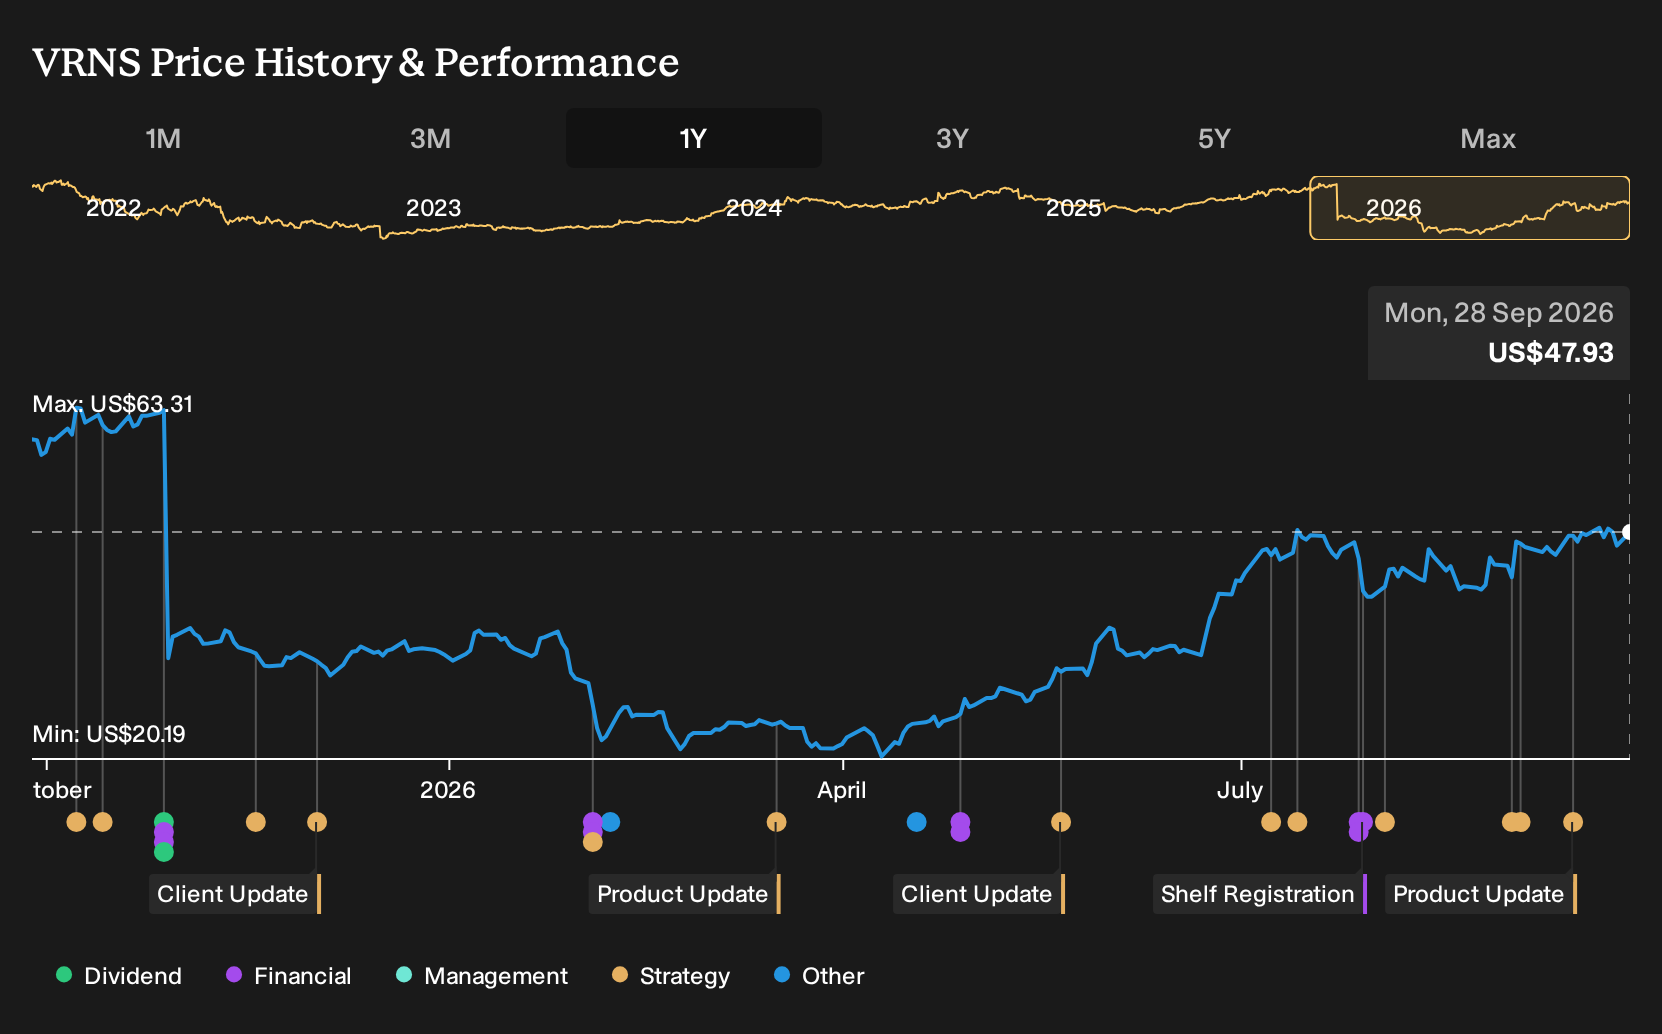Open the 5Y time range view
The height and width of the screenshot is (1034, 1662).
1214,138
